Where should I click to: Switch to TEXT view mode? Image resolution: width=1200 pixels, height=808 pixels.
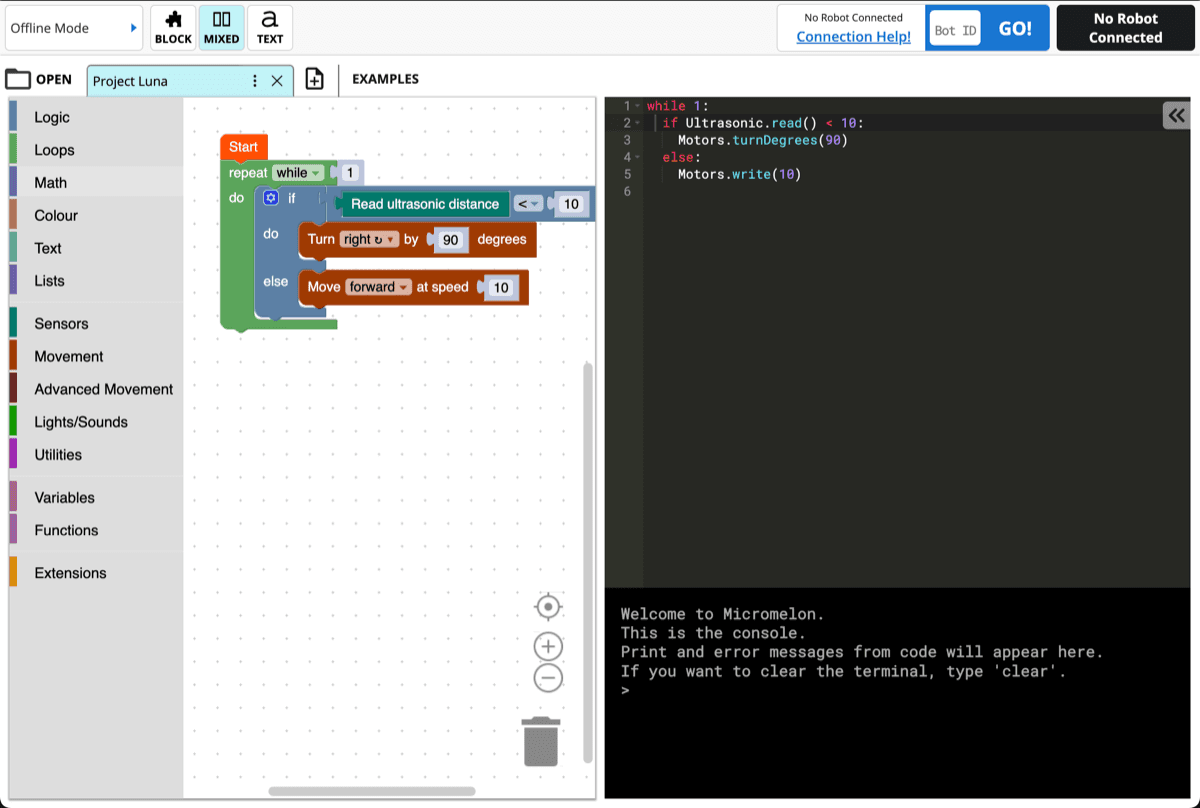click(x=270, y=27)
